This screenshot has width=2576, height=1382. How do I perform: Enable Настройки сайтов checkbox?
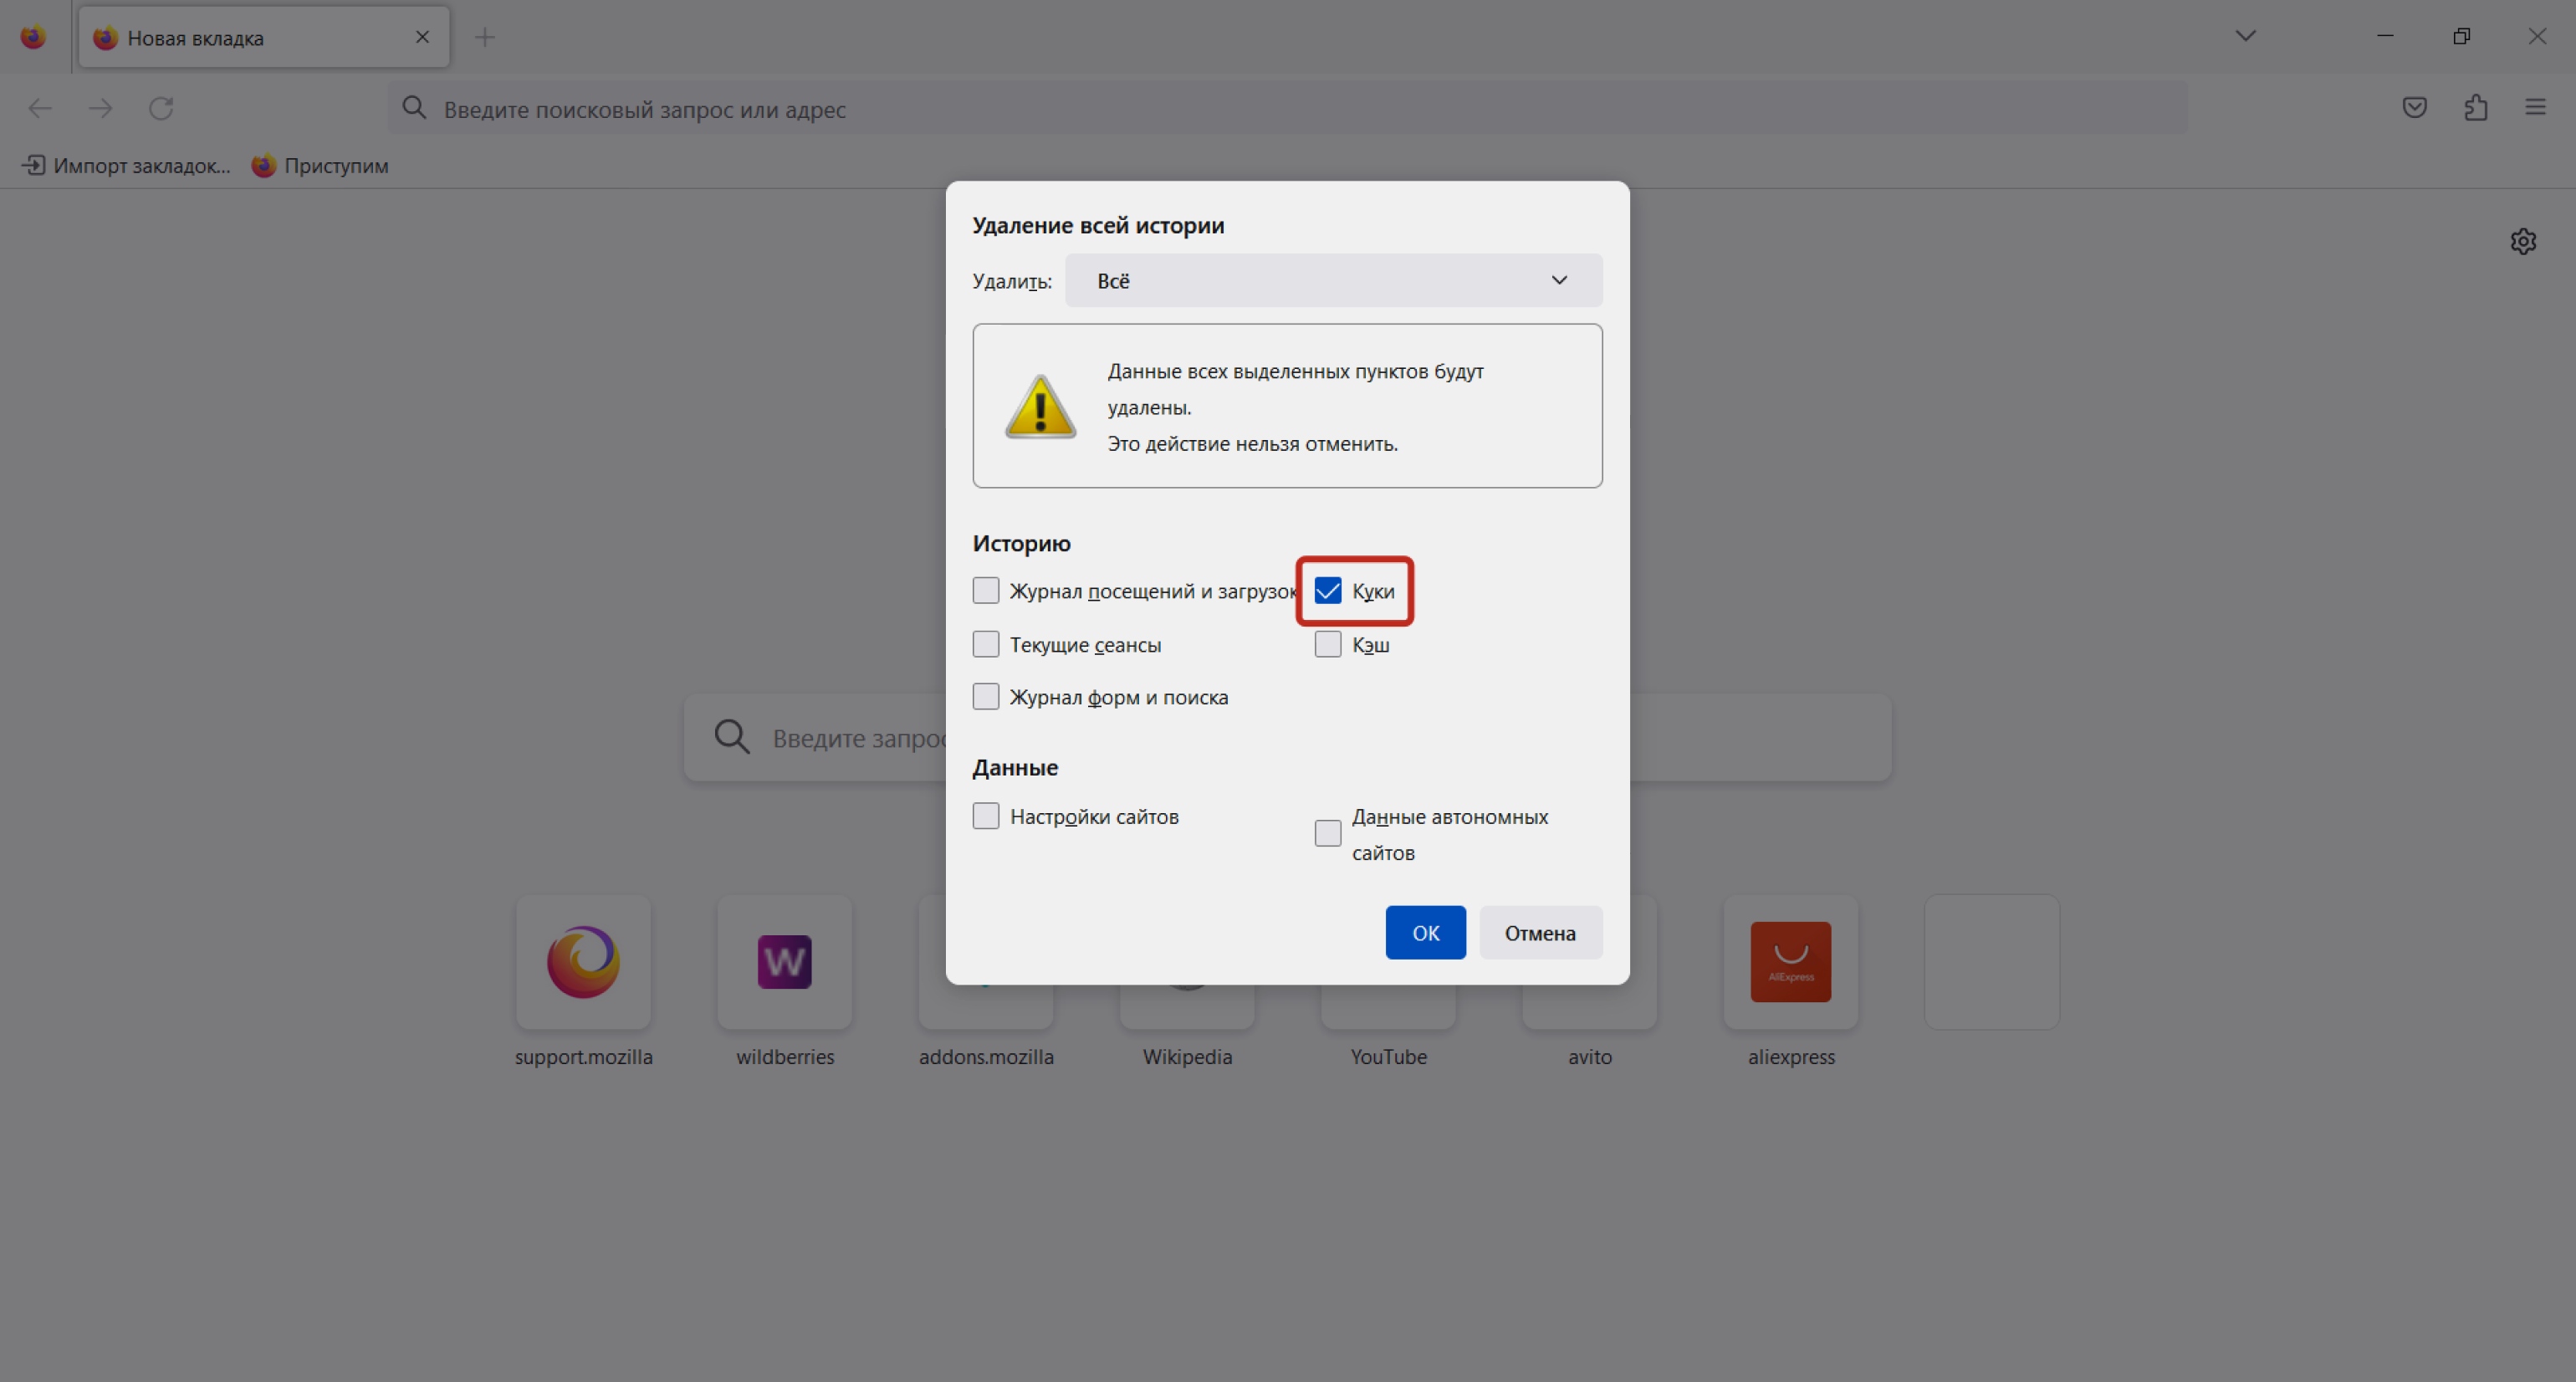coord(986,816)
